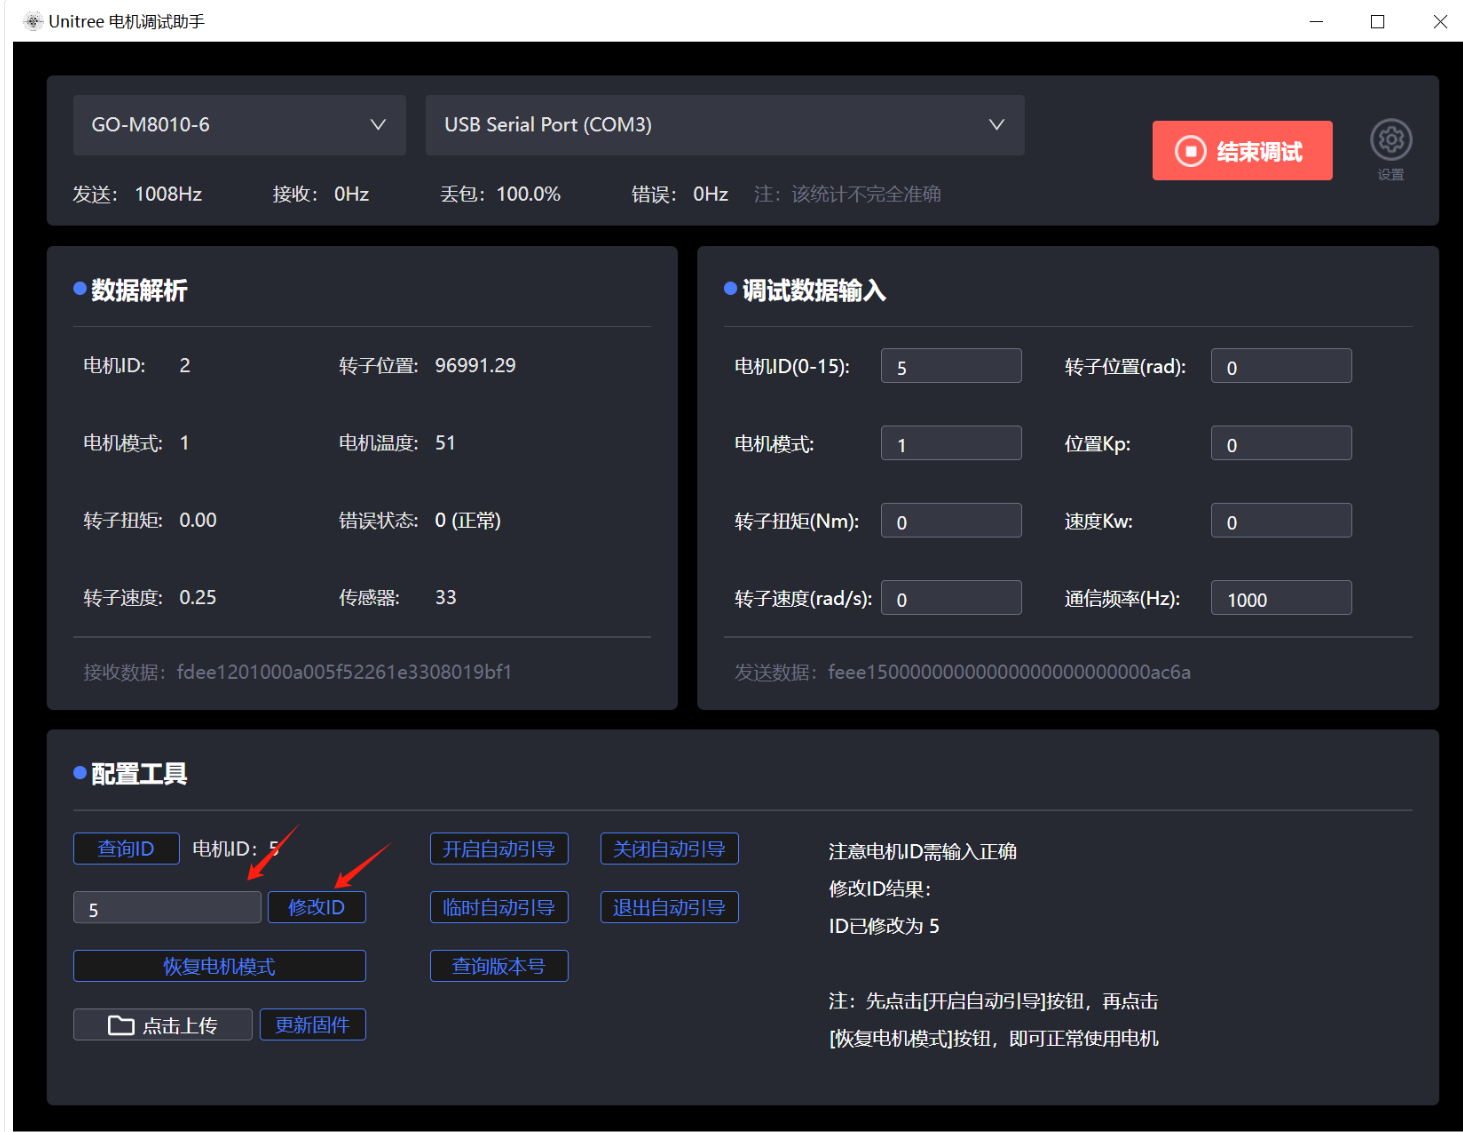Select the 通信频率(Hz) input box
This screenshot has height=1132, width=1463.
coord(1280,599)
